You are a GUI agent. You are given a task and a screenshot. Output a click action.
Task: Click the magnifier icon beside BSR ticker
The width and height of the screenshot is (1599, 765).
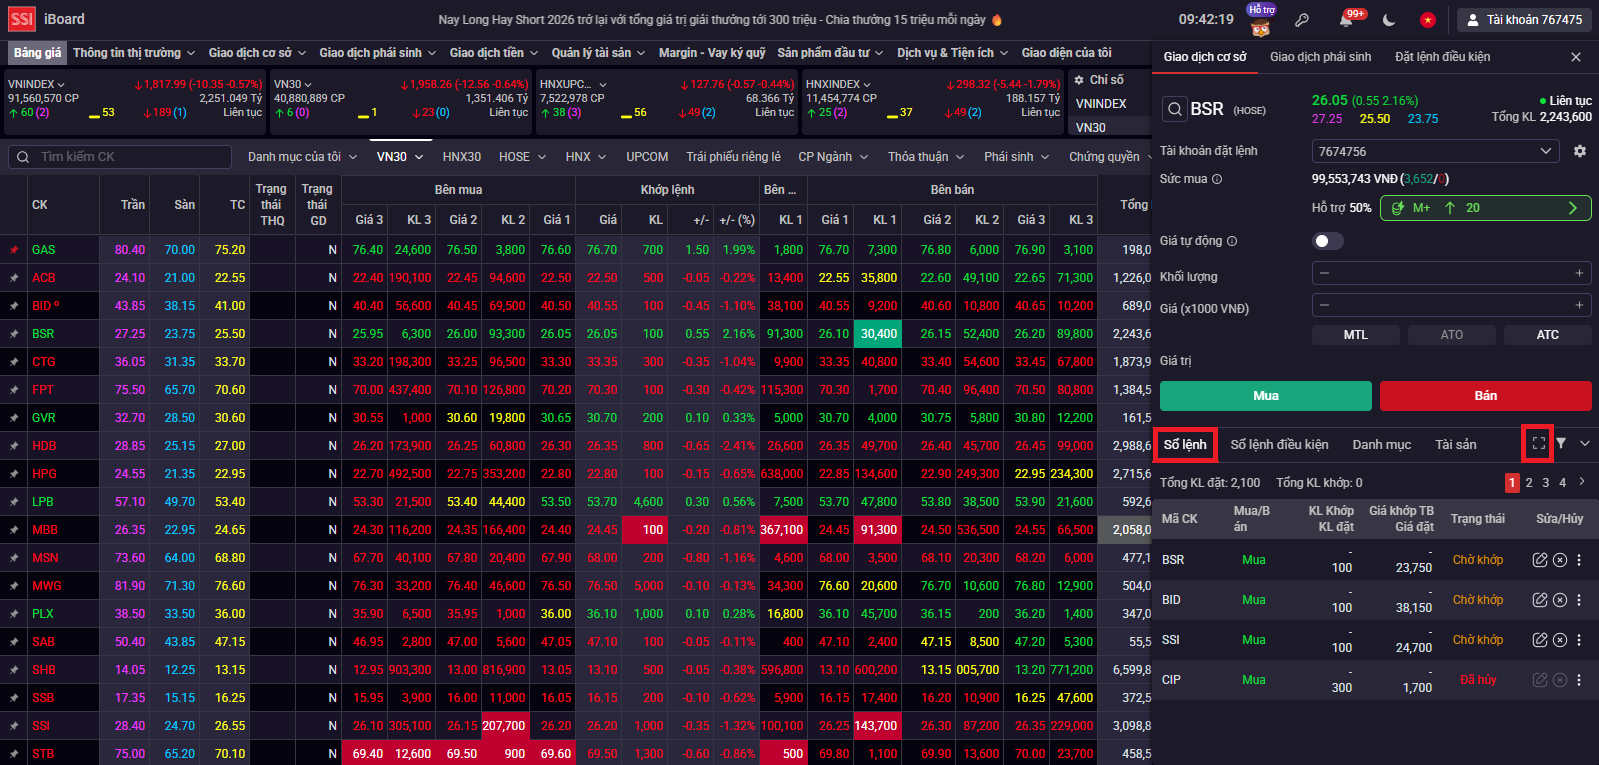click(1174, 109)
